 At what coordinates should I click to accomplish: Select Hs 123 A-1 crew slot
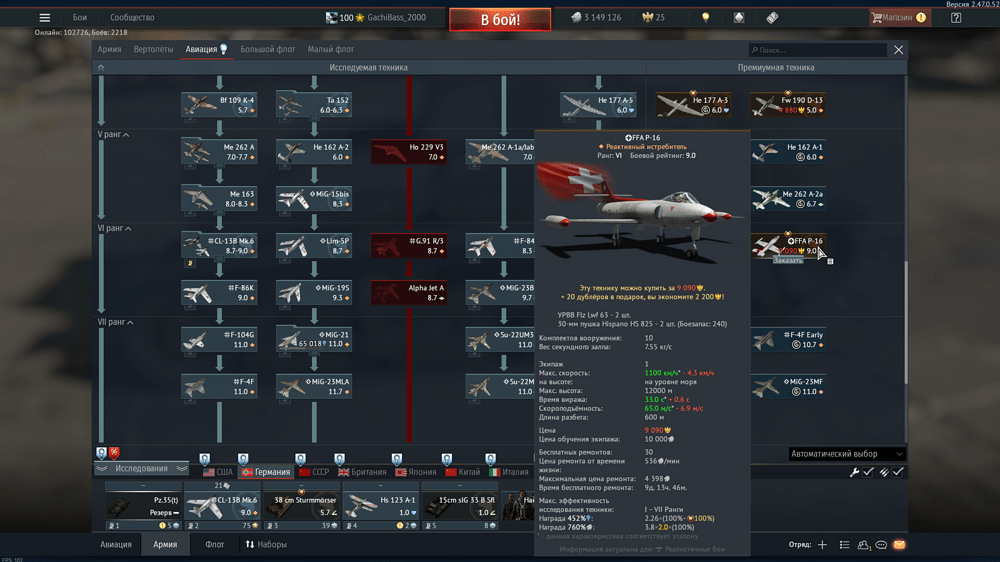point(381,507)
